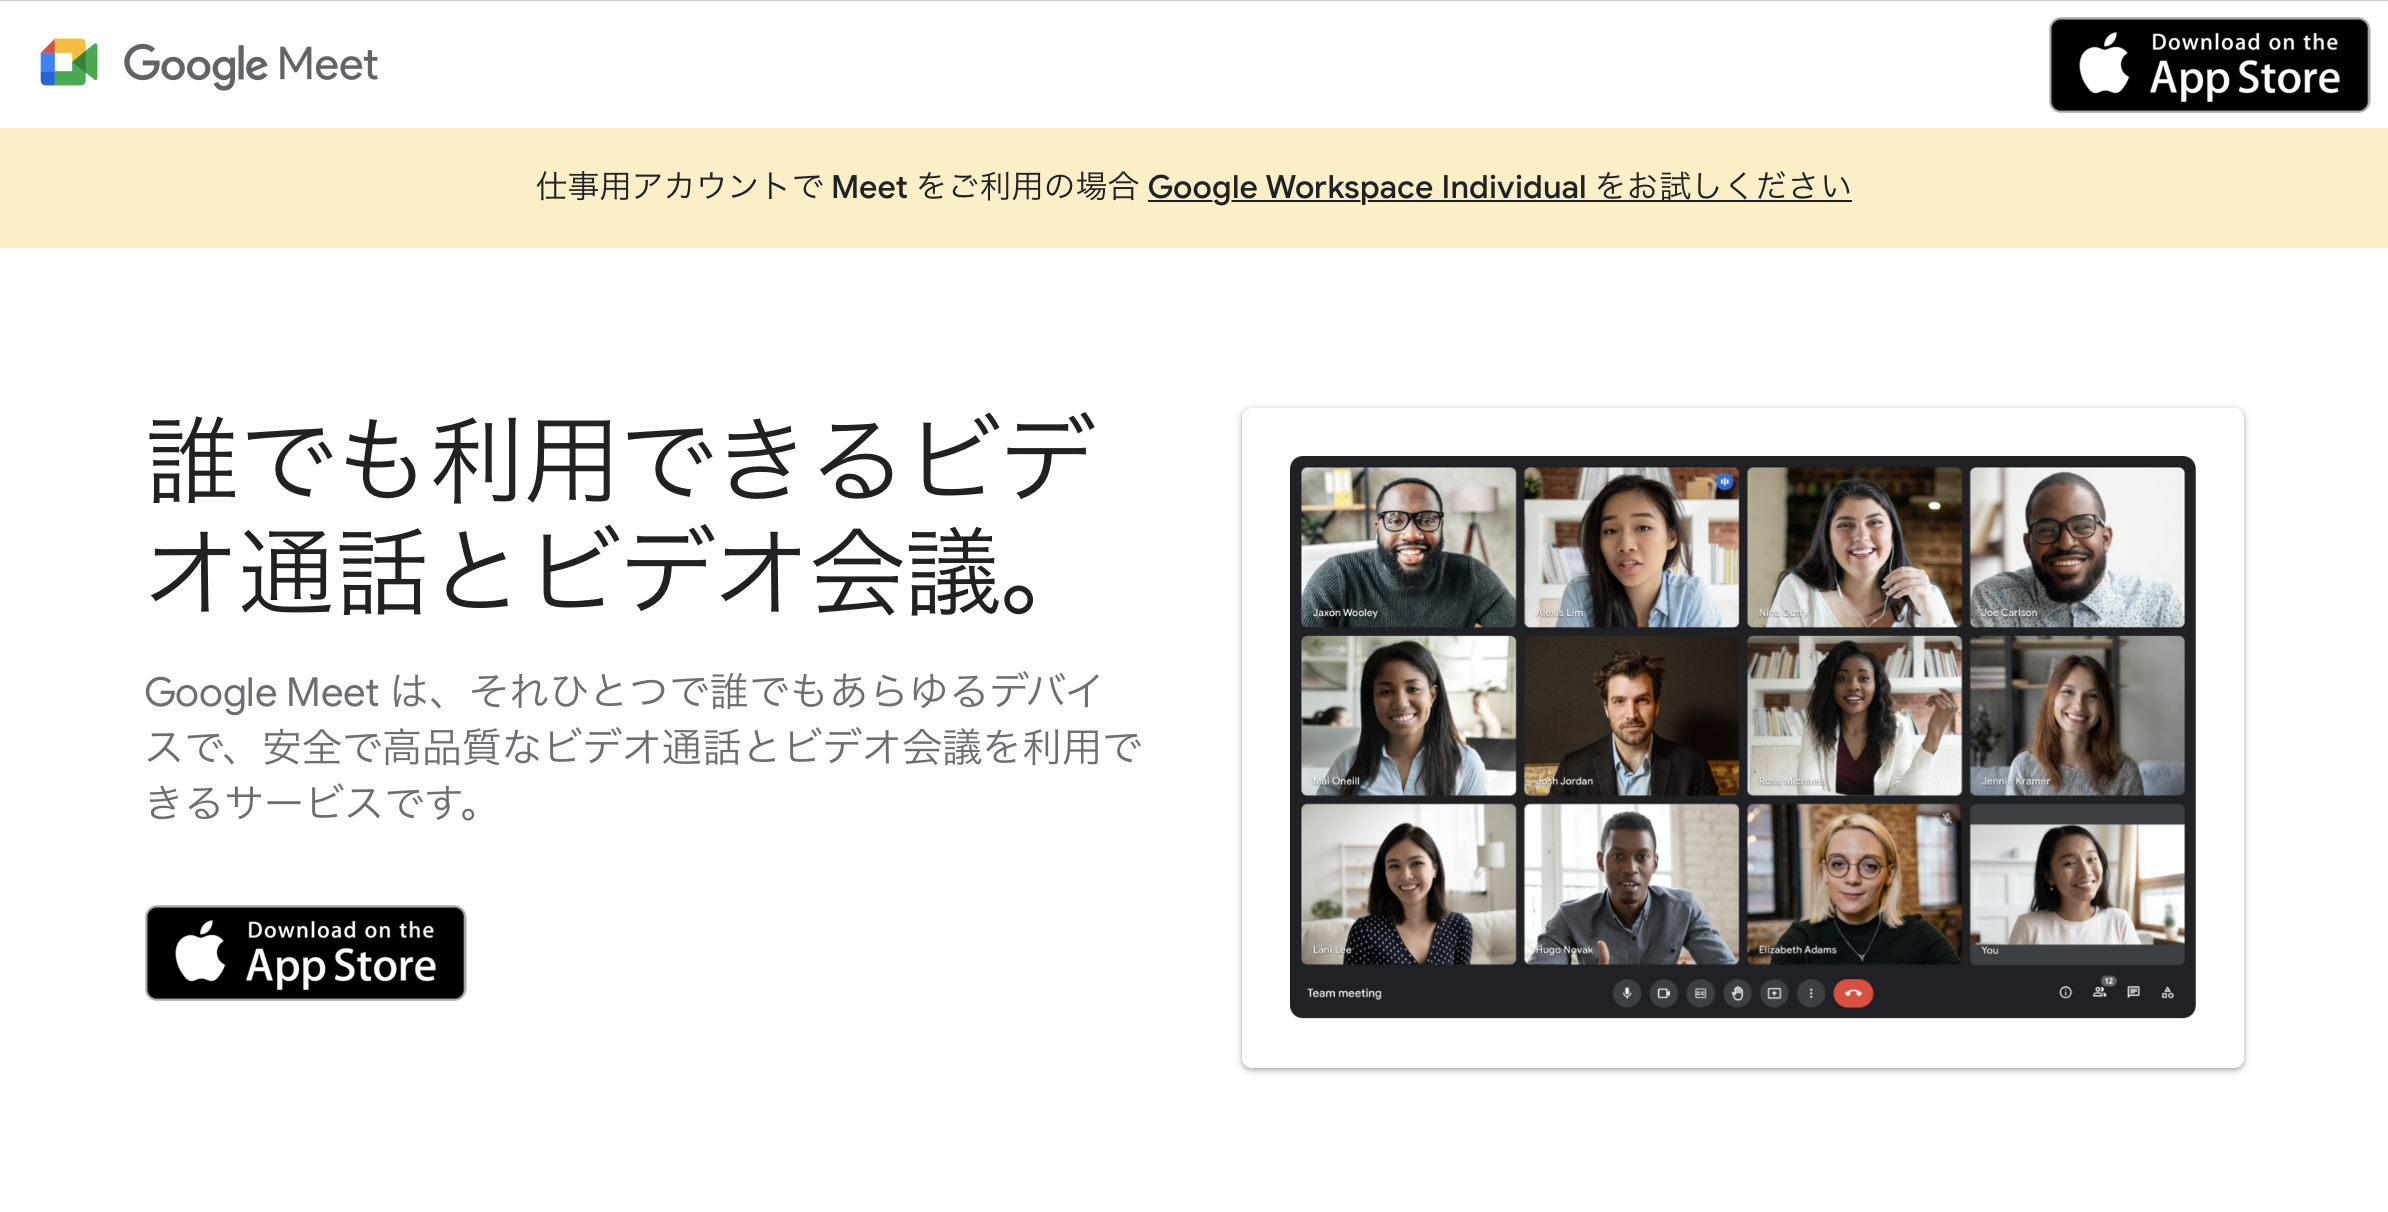Click present screen icon in meeting preview

pos(1775,993)
